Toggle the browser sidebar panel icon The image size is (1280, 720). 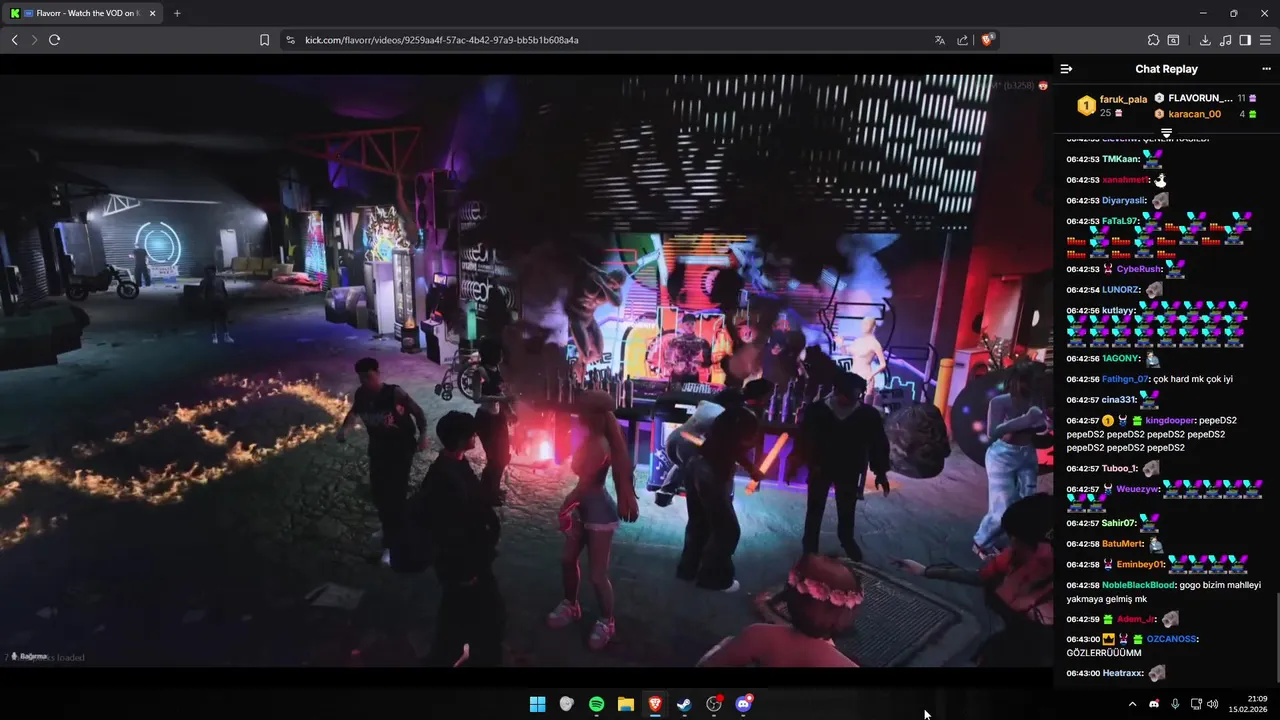pyautogui.click(x=1245, y=40)
